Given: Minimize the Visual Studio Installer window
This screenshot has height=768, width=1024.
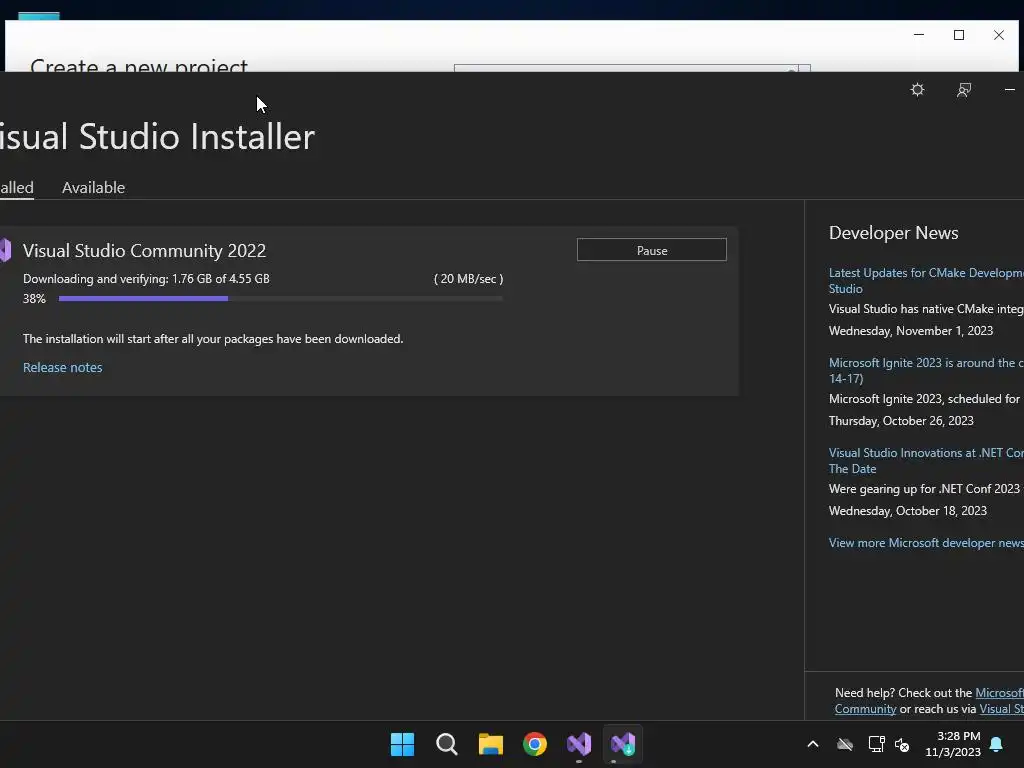Looking at the screenshot, I should click(x=1010, y=89).
